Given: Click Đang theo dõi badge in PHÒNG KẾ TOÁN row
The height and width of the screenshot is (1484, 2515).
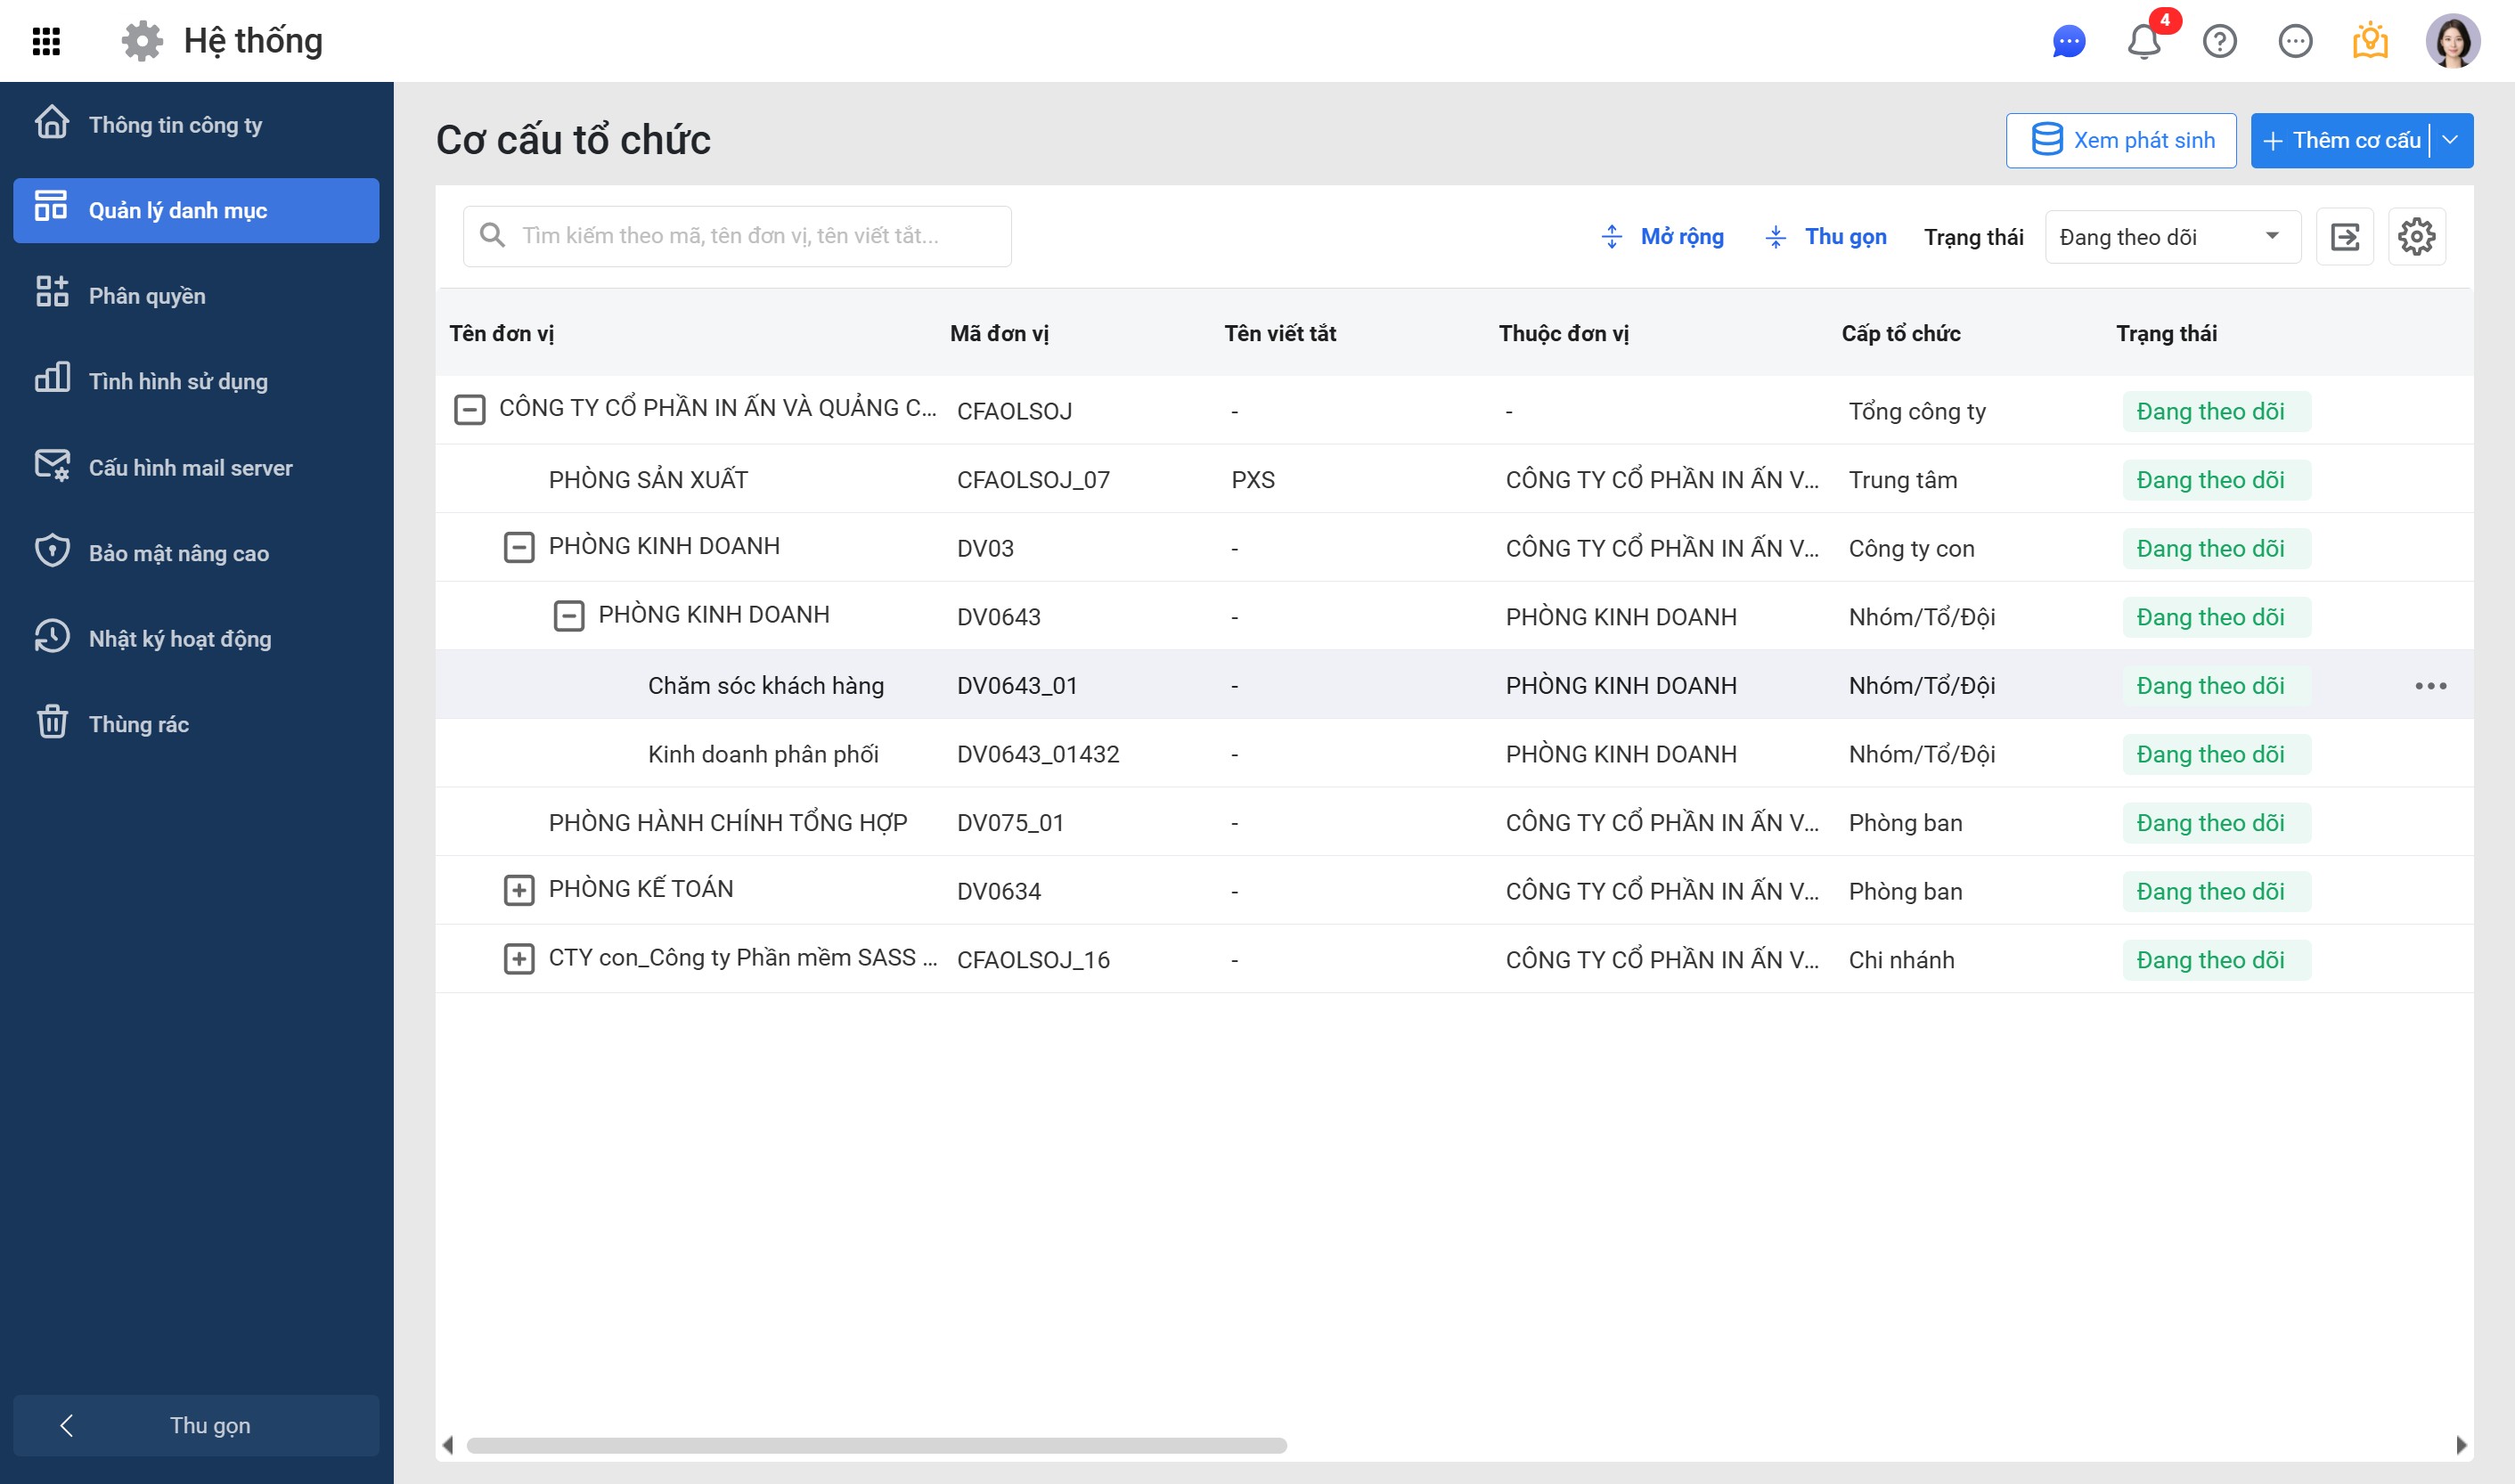Looking at the screenshot, I should coord(2216,891).
